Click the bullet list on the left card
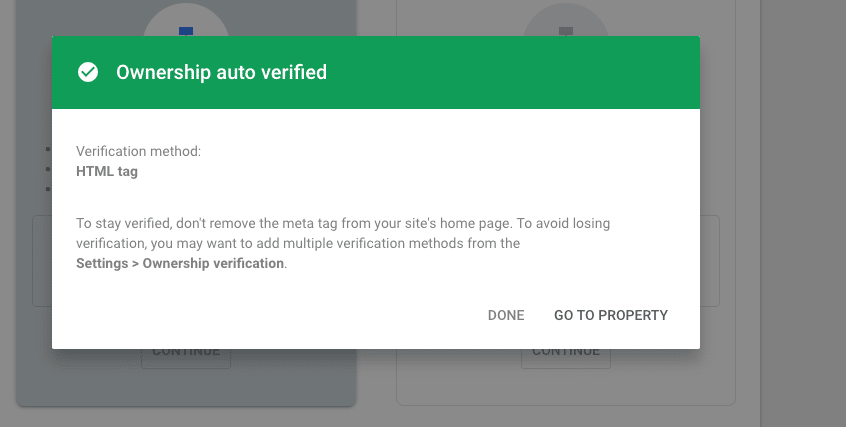Image resolution: width=846 pixels, height=427 pixels. tap(47, 170)
